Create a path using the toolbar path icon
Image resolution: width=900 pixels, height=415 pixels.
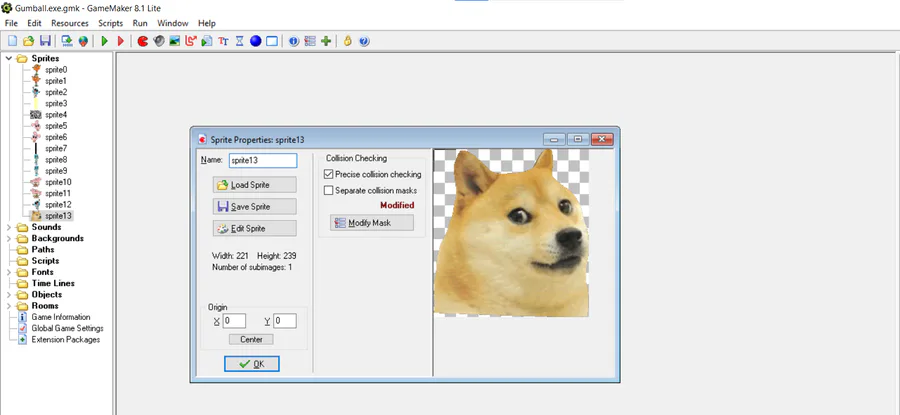pos(191,41)
